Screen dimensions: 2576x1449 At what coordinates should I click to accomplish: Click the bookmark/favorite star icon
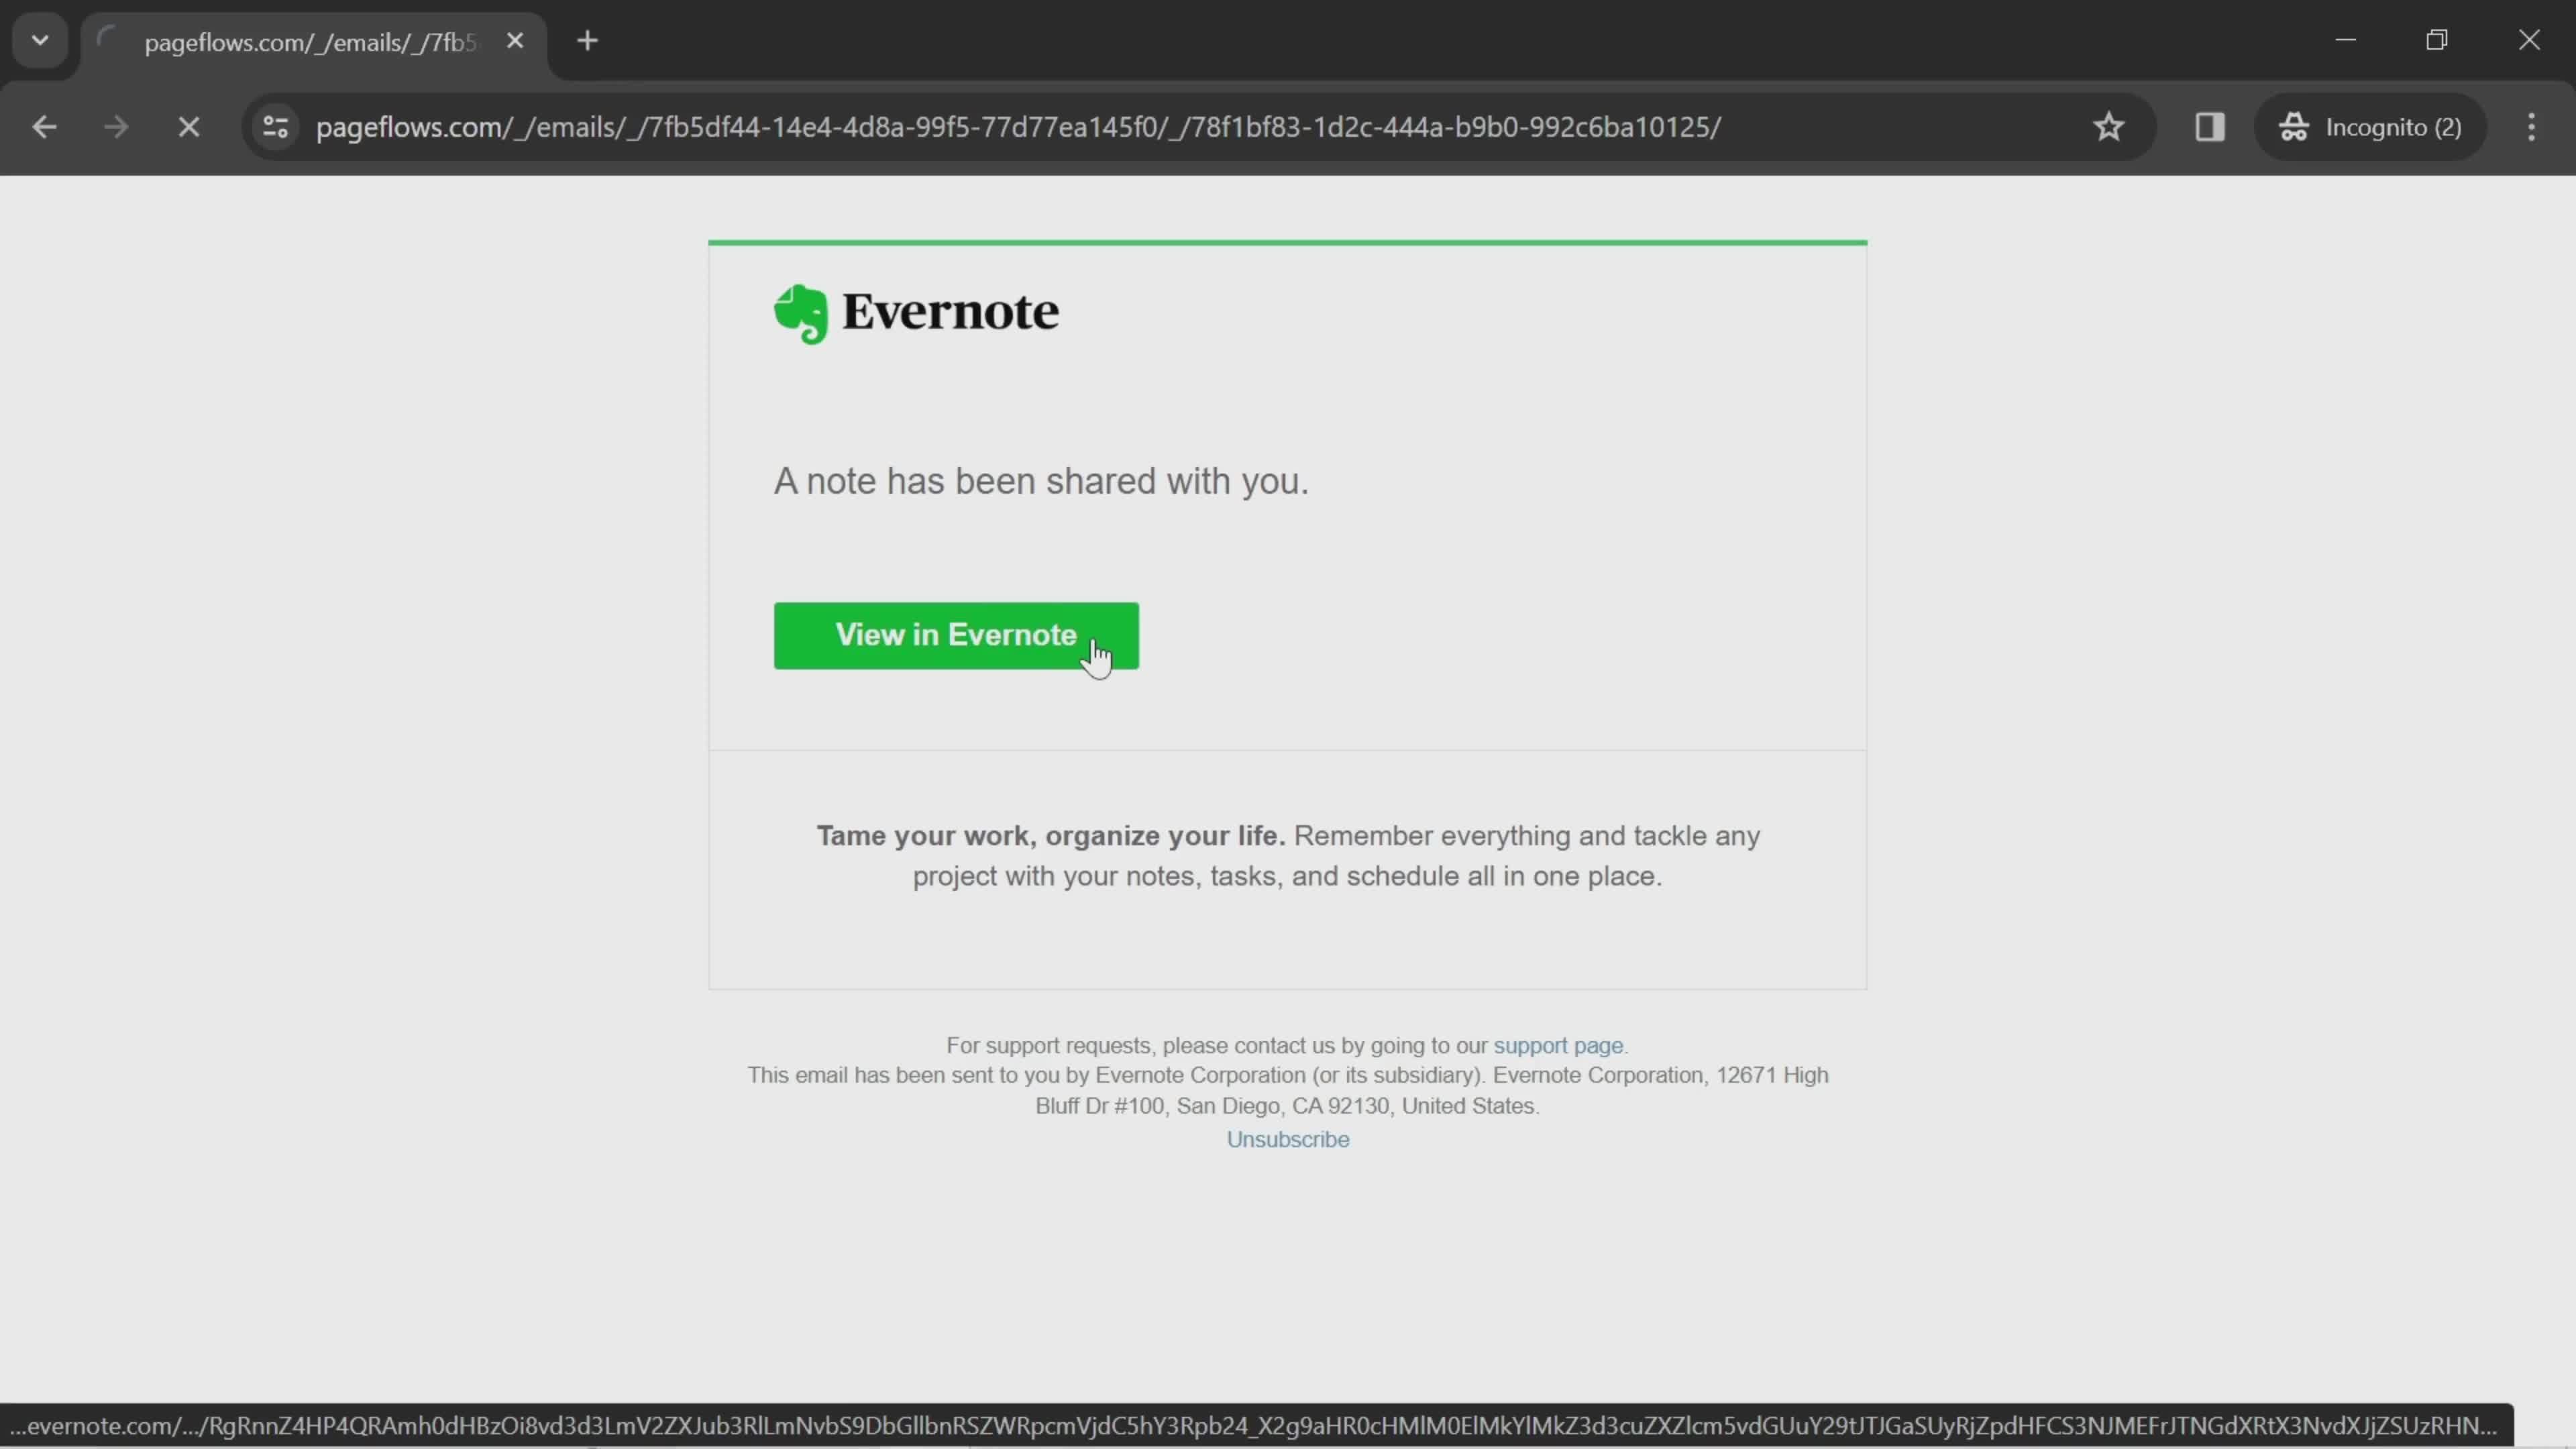[2109, 125]
